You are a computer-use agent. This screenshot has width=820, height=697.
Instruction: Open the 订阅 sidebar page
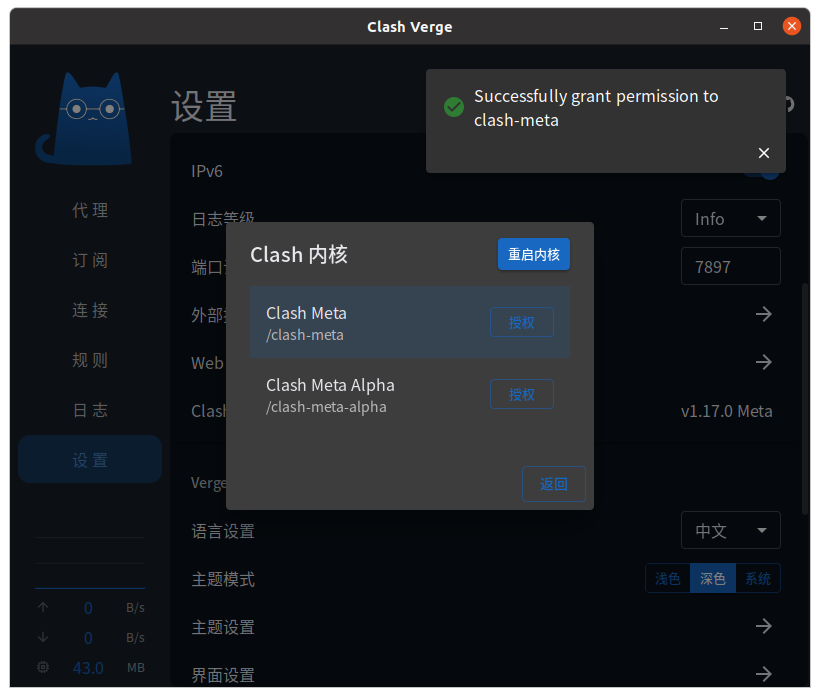90,260
